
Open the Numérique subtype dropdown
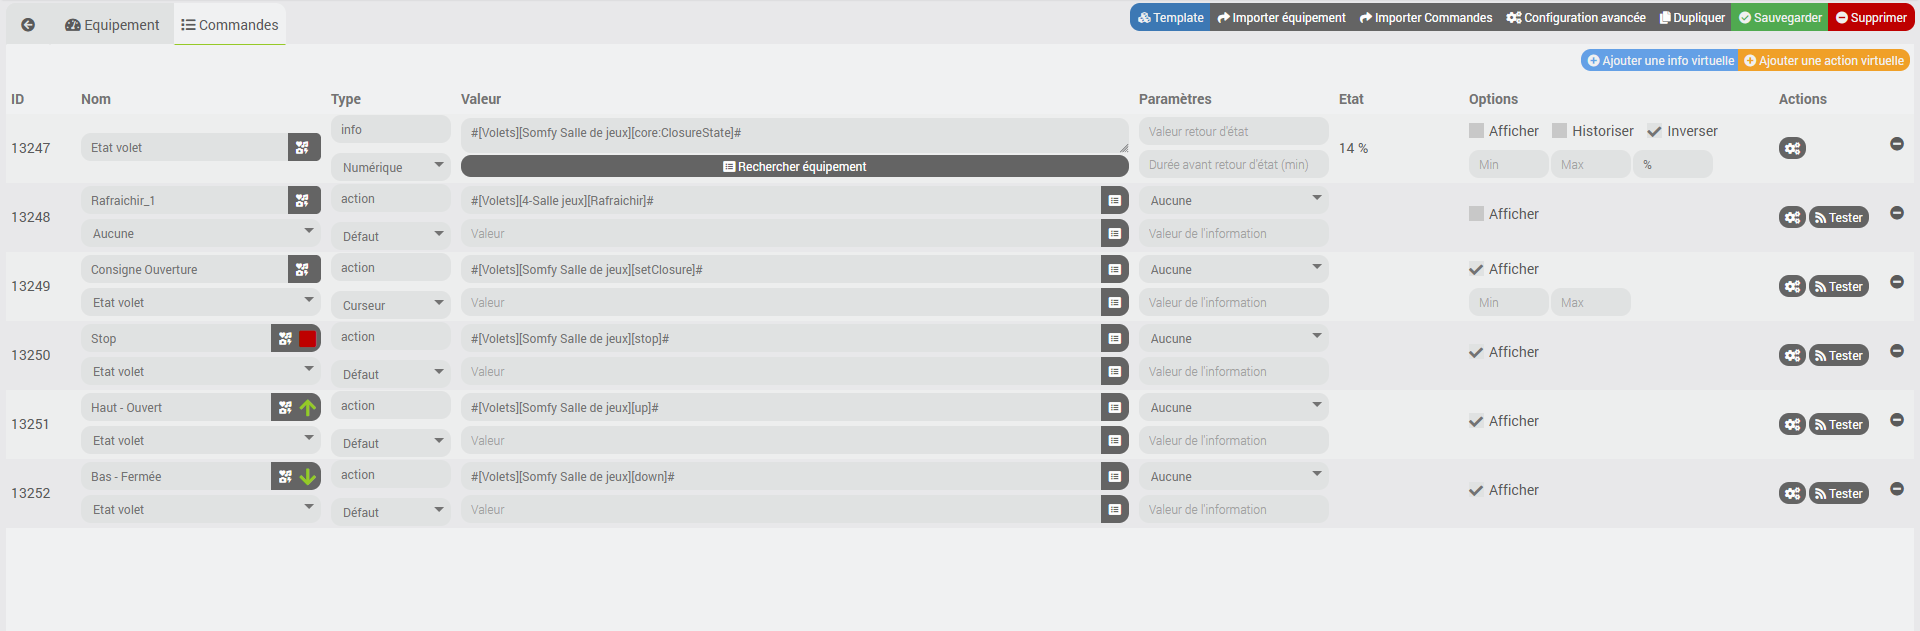(391, 167)
